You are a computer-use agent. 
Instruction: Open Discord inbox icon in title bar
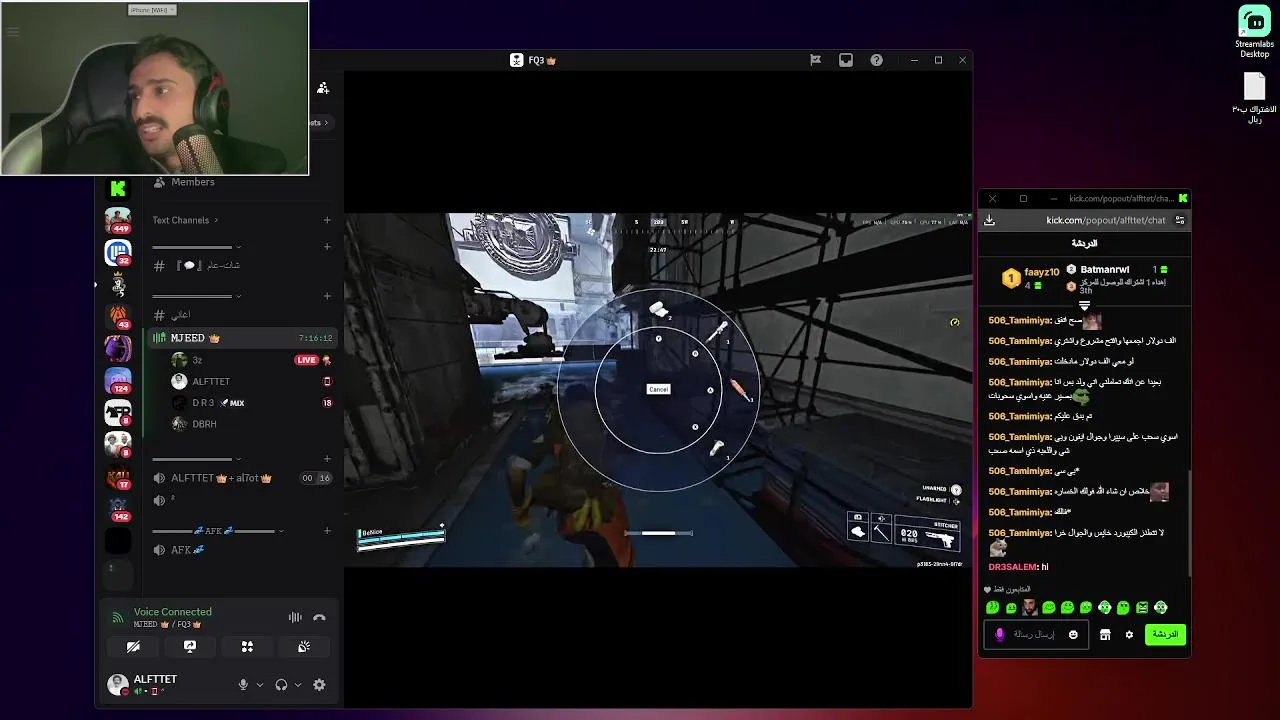click(846, 60)
